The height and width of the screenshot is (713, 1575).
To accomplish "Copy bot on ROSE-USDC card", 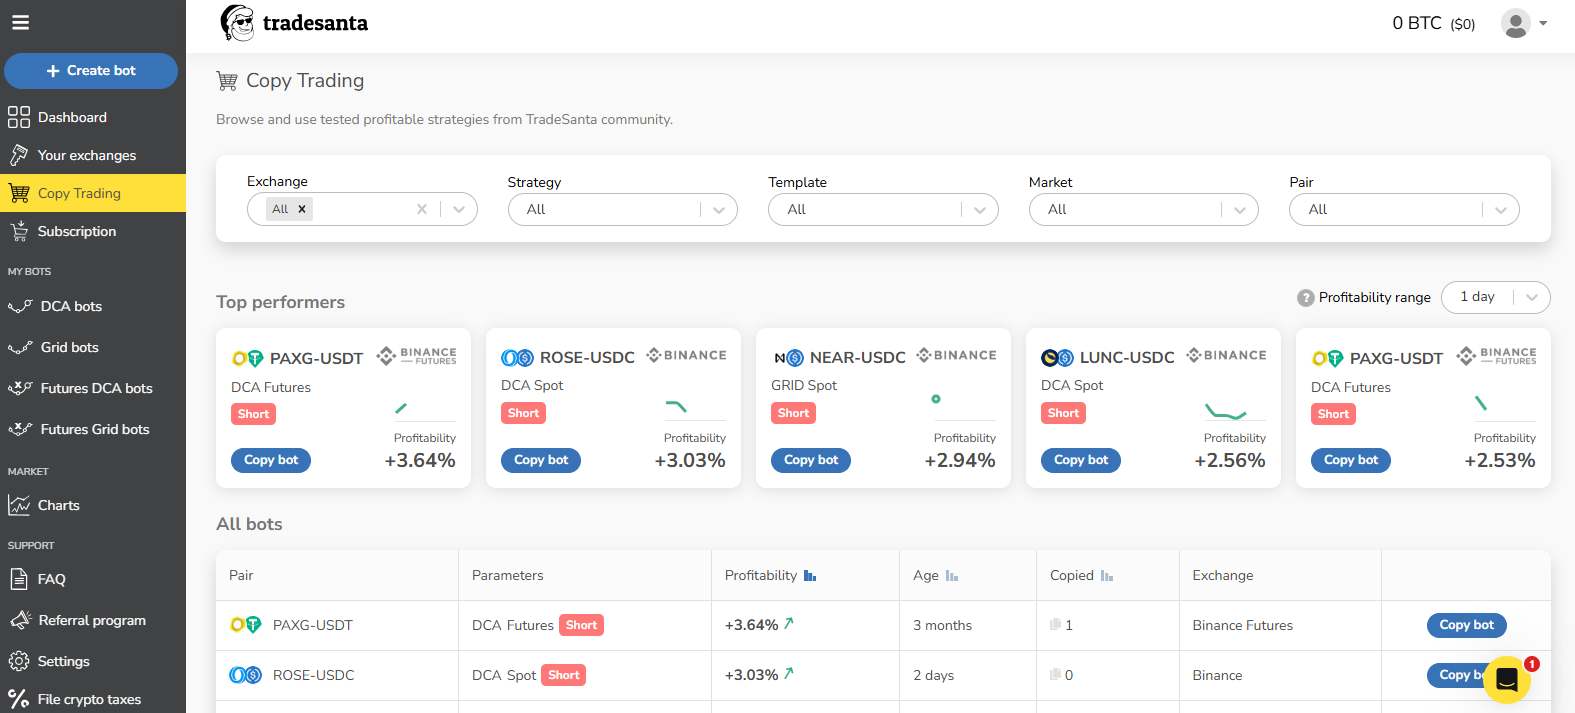I will (541, 460).
